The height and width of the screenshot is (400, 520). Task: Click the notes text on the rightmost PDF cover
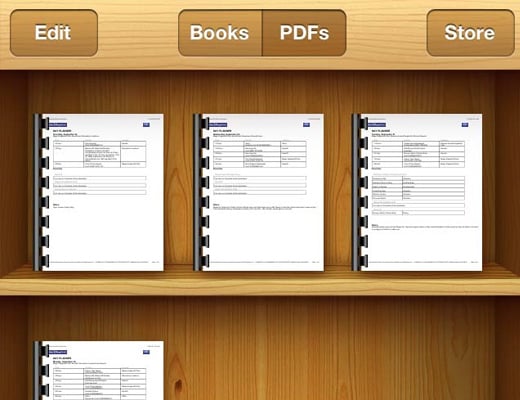click(425, 227)
